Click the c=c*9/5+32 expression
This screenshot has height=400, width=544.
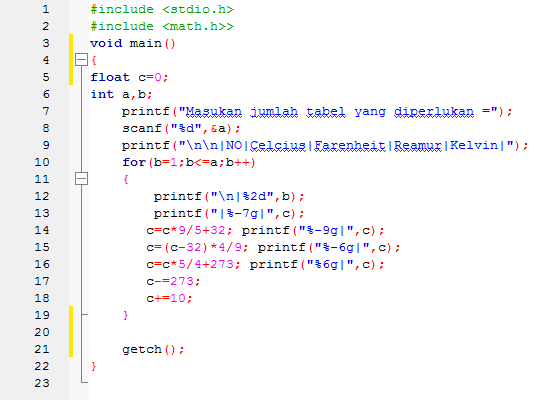point(186,230)
